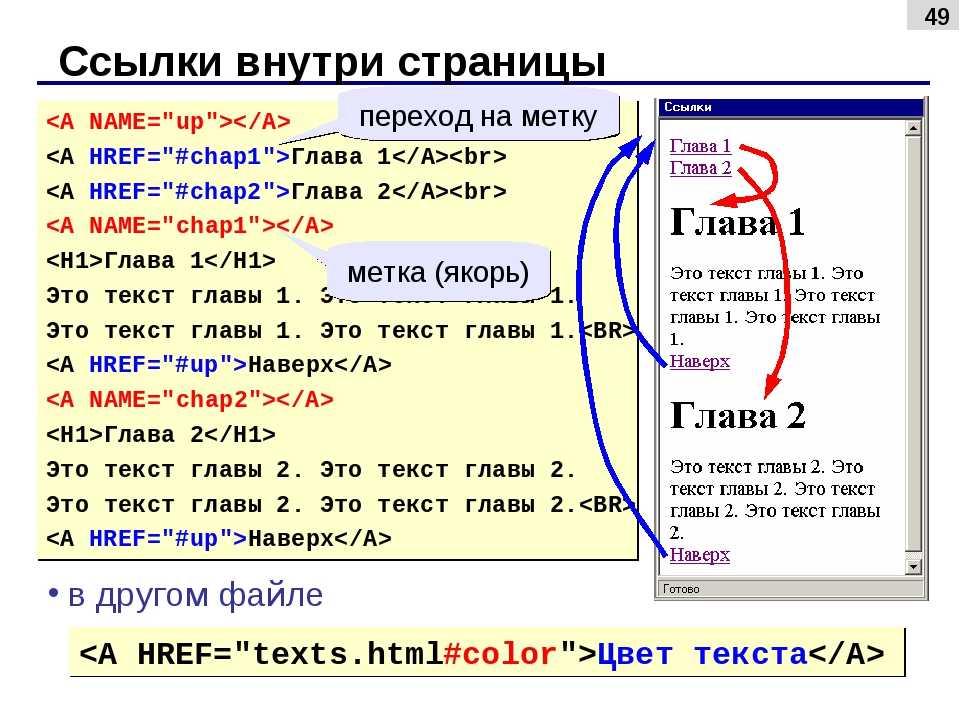Click the red NAME="chap2" code line
Image resolution: width=960 pixels, height=720 pixels.
[x=190, y=400]
